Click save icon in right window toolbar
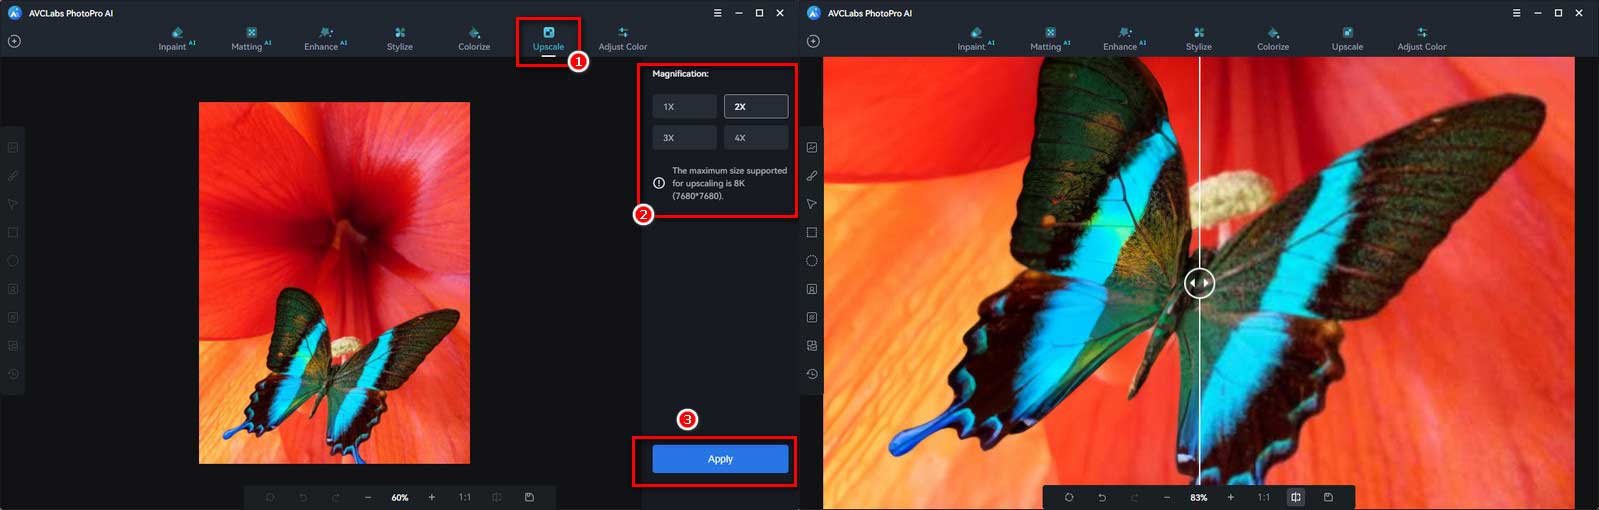 pos(1328,497)
